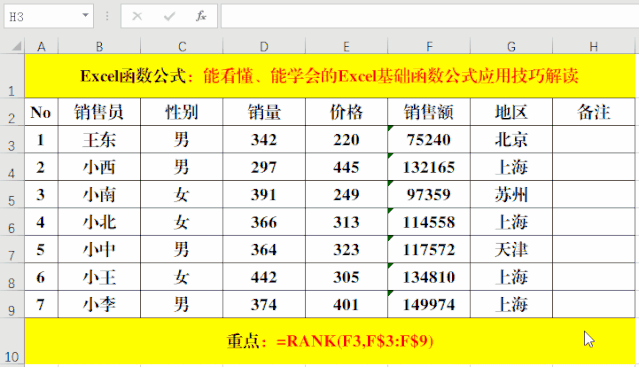Image resolution: width=639 pixels, height=367 pixels.
Task: Select the sales amount cell 149974
Action: (x=429, y=305)
